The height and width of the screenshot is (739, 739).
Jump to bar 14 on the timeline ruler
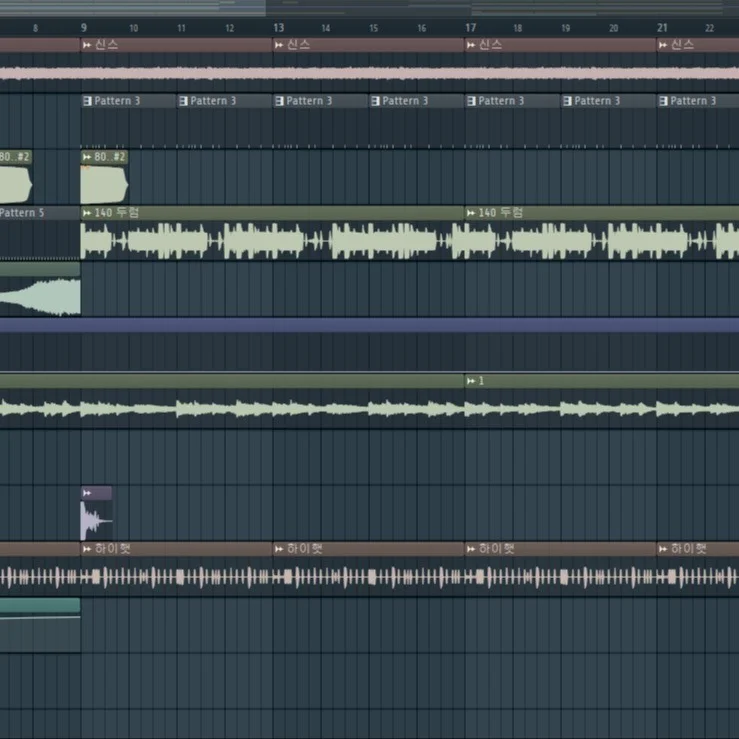click(x=326, y=28)
